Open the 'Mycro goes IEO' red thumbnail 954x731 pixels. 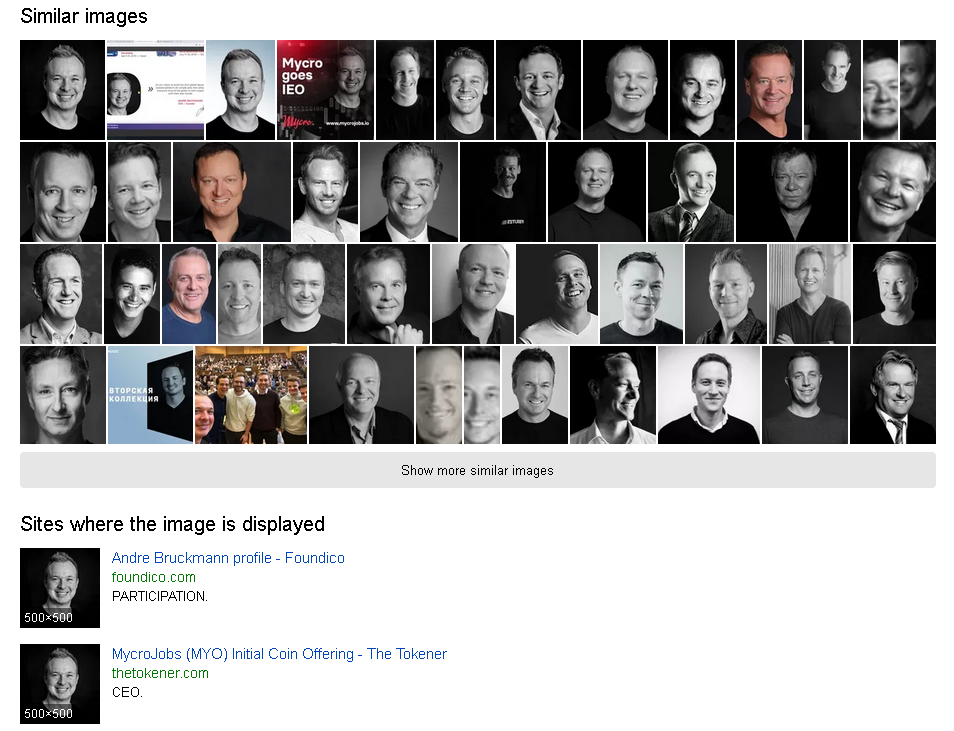(x=326, y=90)
